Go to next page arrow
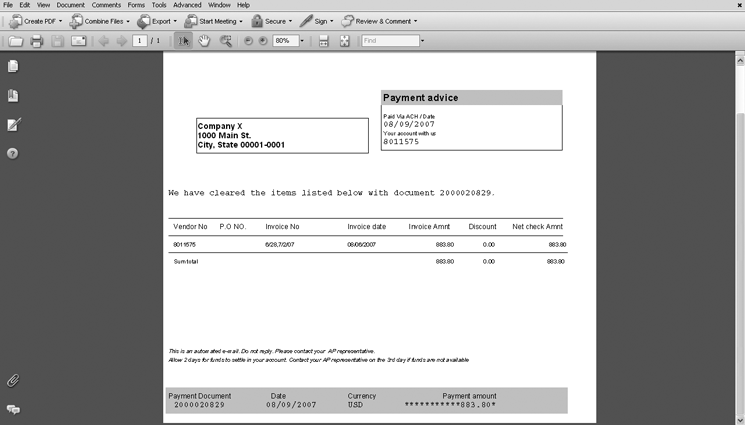The image size is (745, 425). [x=122, y=41]
